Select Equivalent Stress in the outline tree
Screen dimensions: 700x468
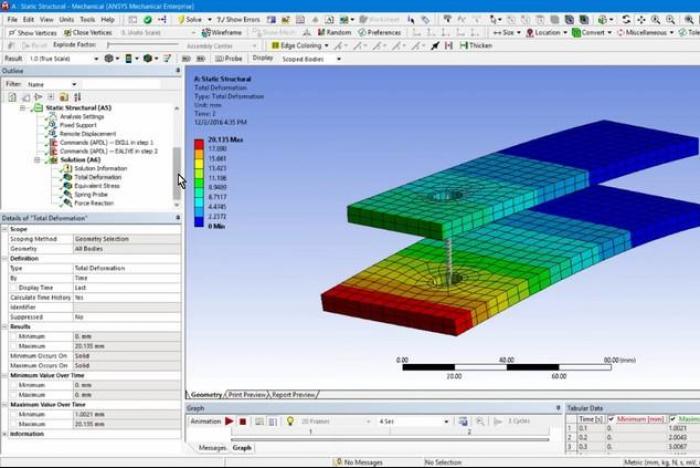[96, 186]
